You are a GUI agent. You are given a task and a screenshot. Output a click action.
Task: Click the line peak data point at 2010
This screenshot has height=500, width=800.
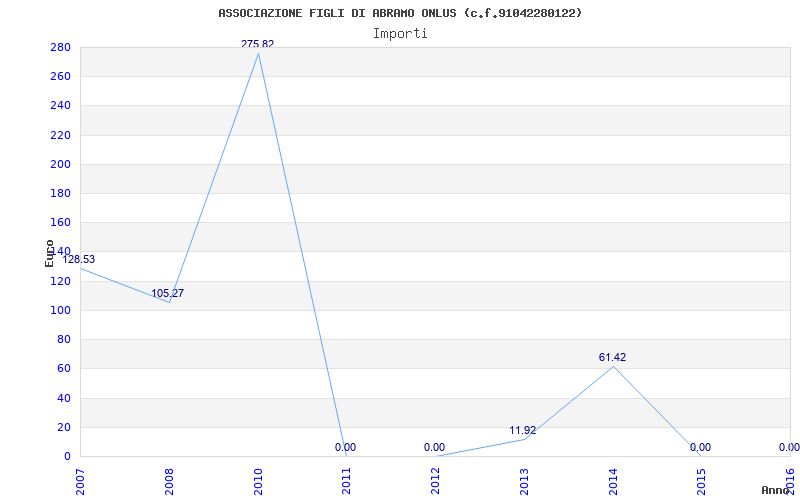pos(258,53)
